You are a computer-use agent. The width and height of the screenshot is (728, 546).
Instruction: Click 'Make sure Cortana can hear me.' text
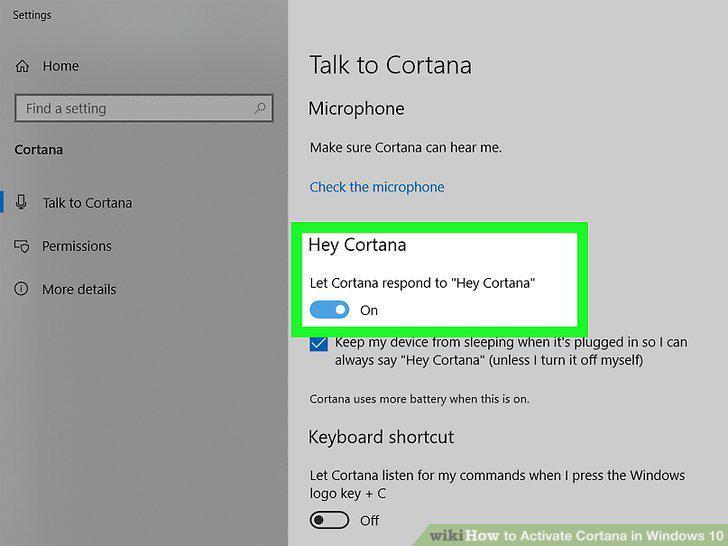(x=406, y=148)
